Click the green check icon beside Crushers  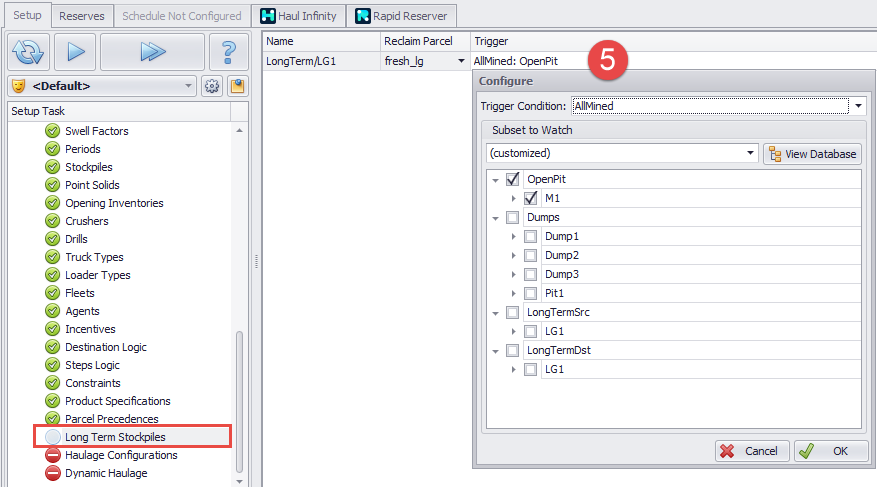tap(52, 221)
